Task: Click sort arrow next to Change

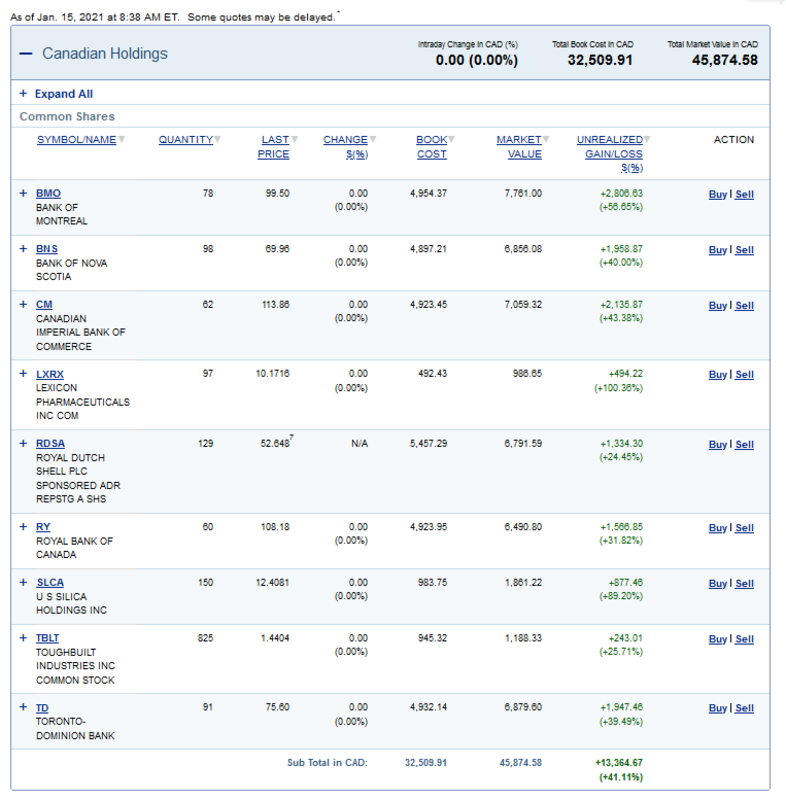Action: (373, 139)
